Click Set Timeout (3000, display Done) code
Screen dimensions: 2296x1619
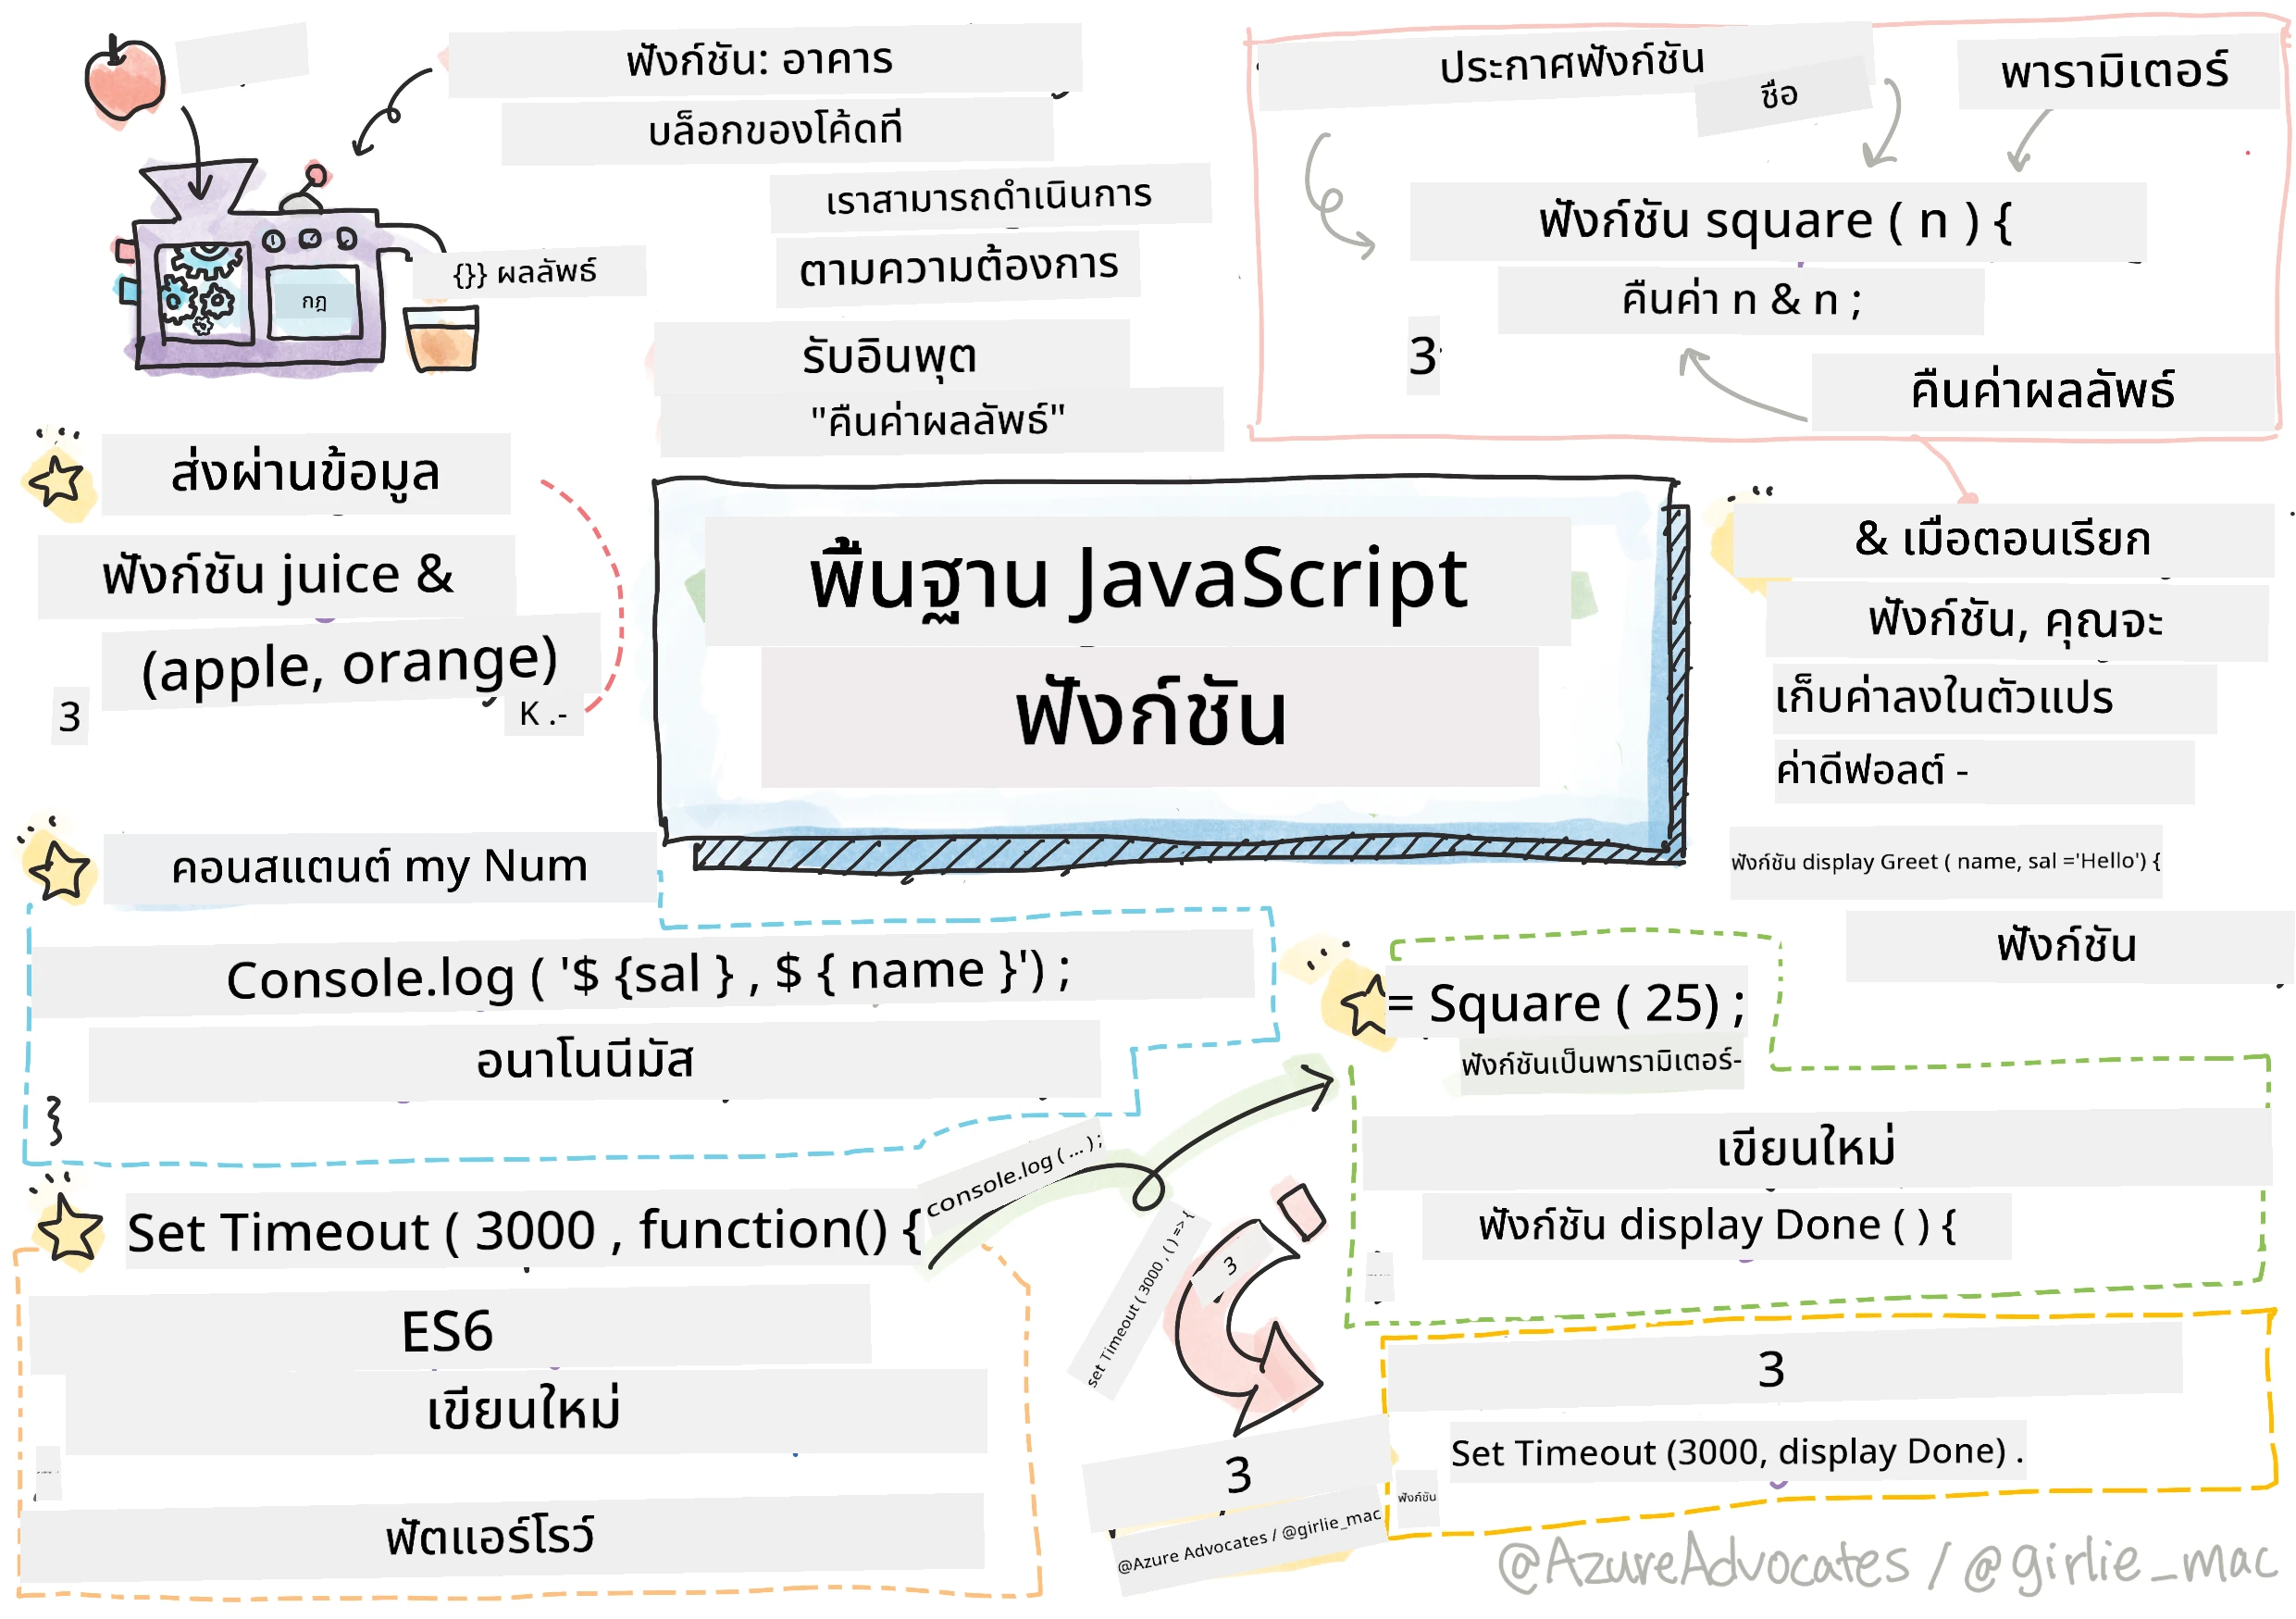[1737, 1452]
